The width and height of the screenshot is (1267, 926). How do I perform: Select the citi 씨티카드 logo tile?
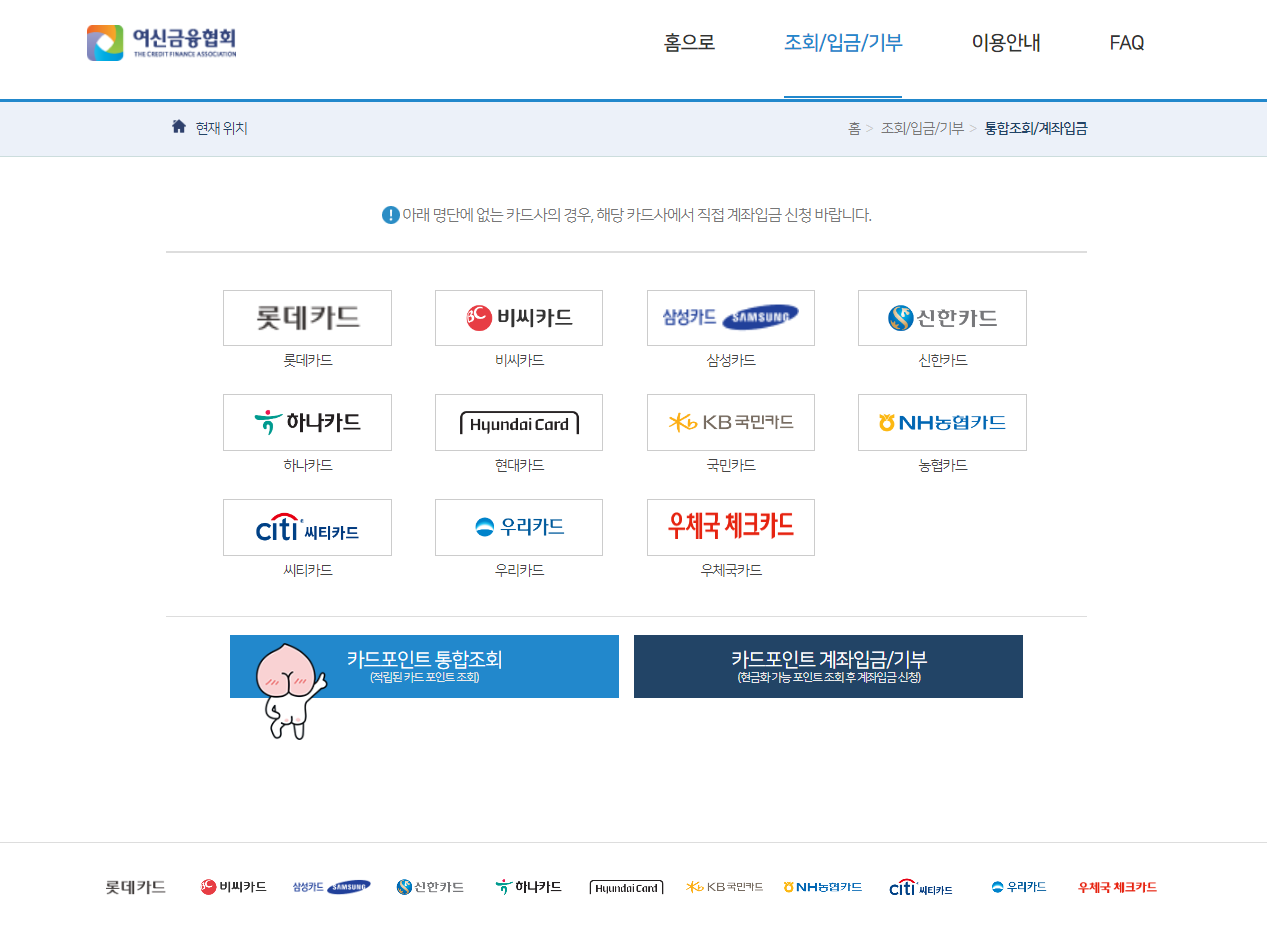coord(307,527)
